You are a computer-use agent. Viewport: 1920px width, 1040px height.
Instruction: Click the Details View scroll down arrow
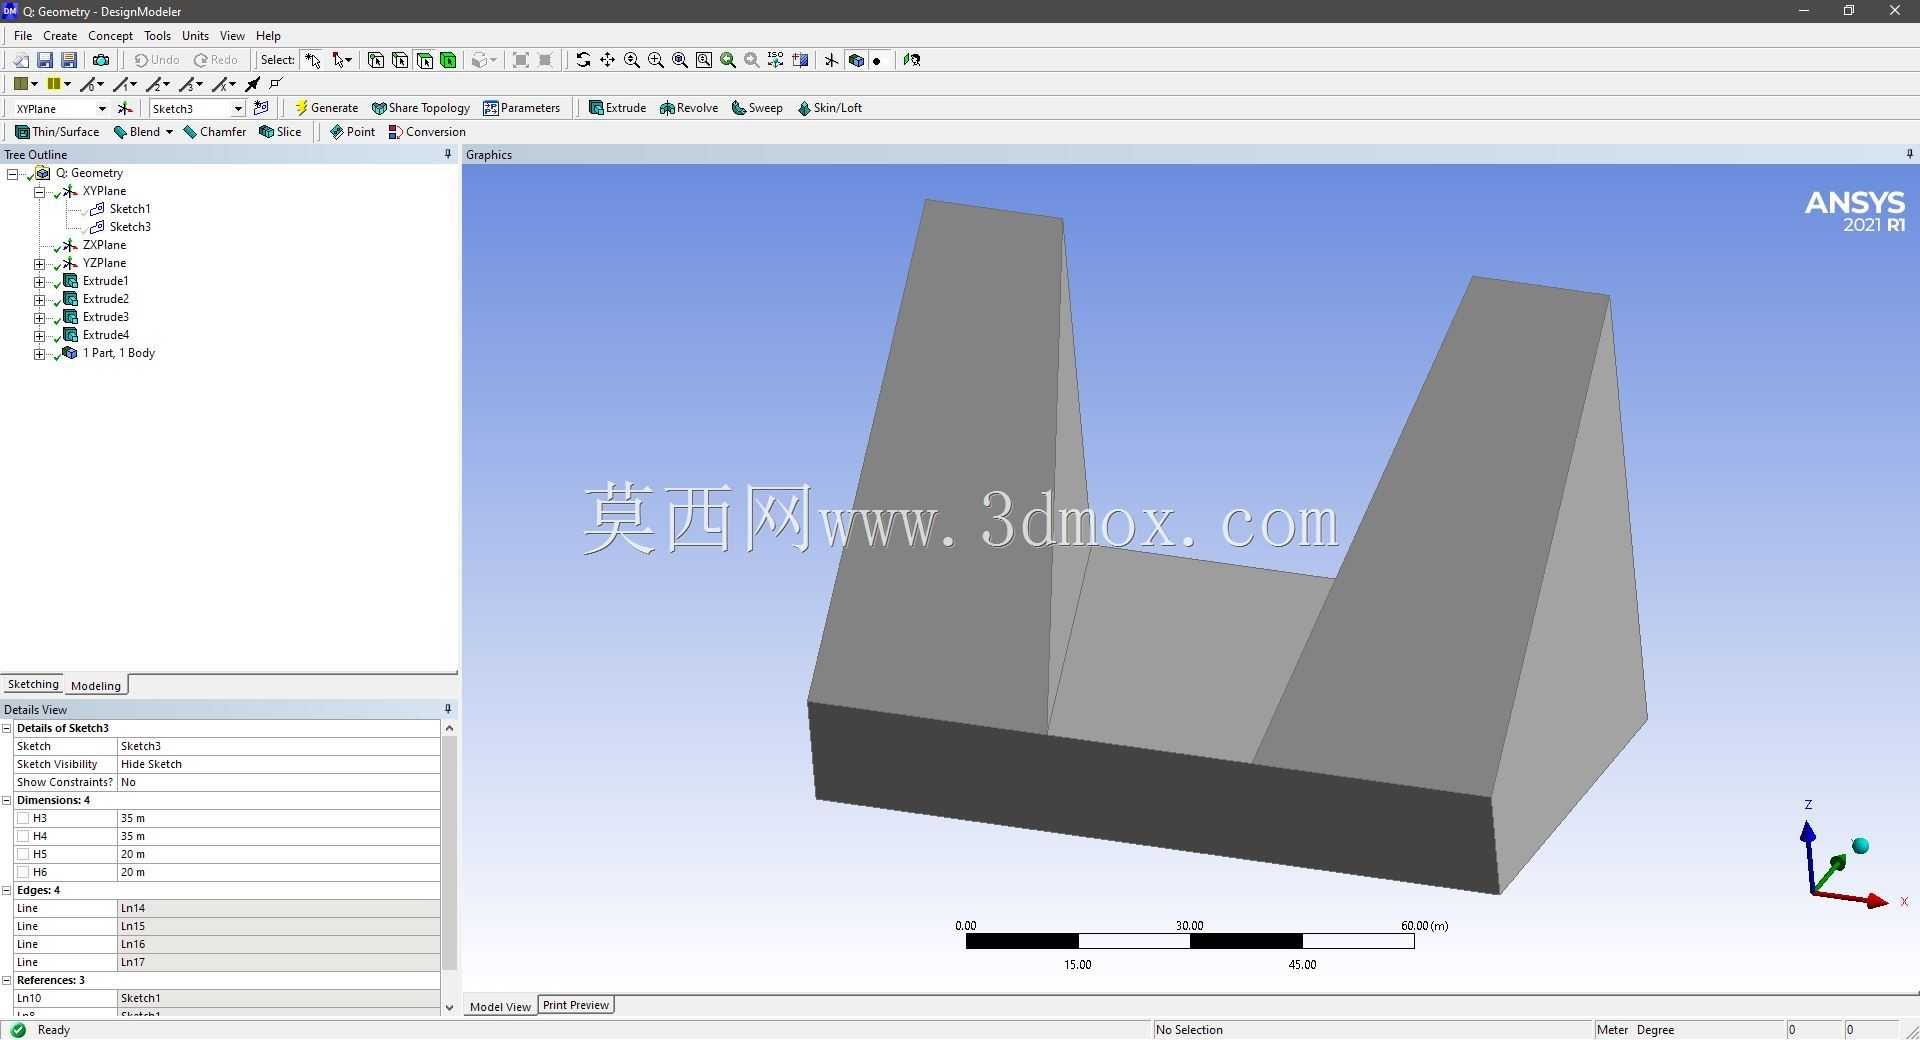click(x=449, y=1007)
